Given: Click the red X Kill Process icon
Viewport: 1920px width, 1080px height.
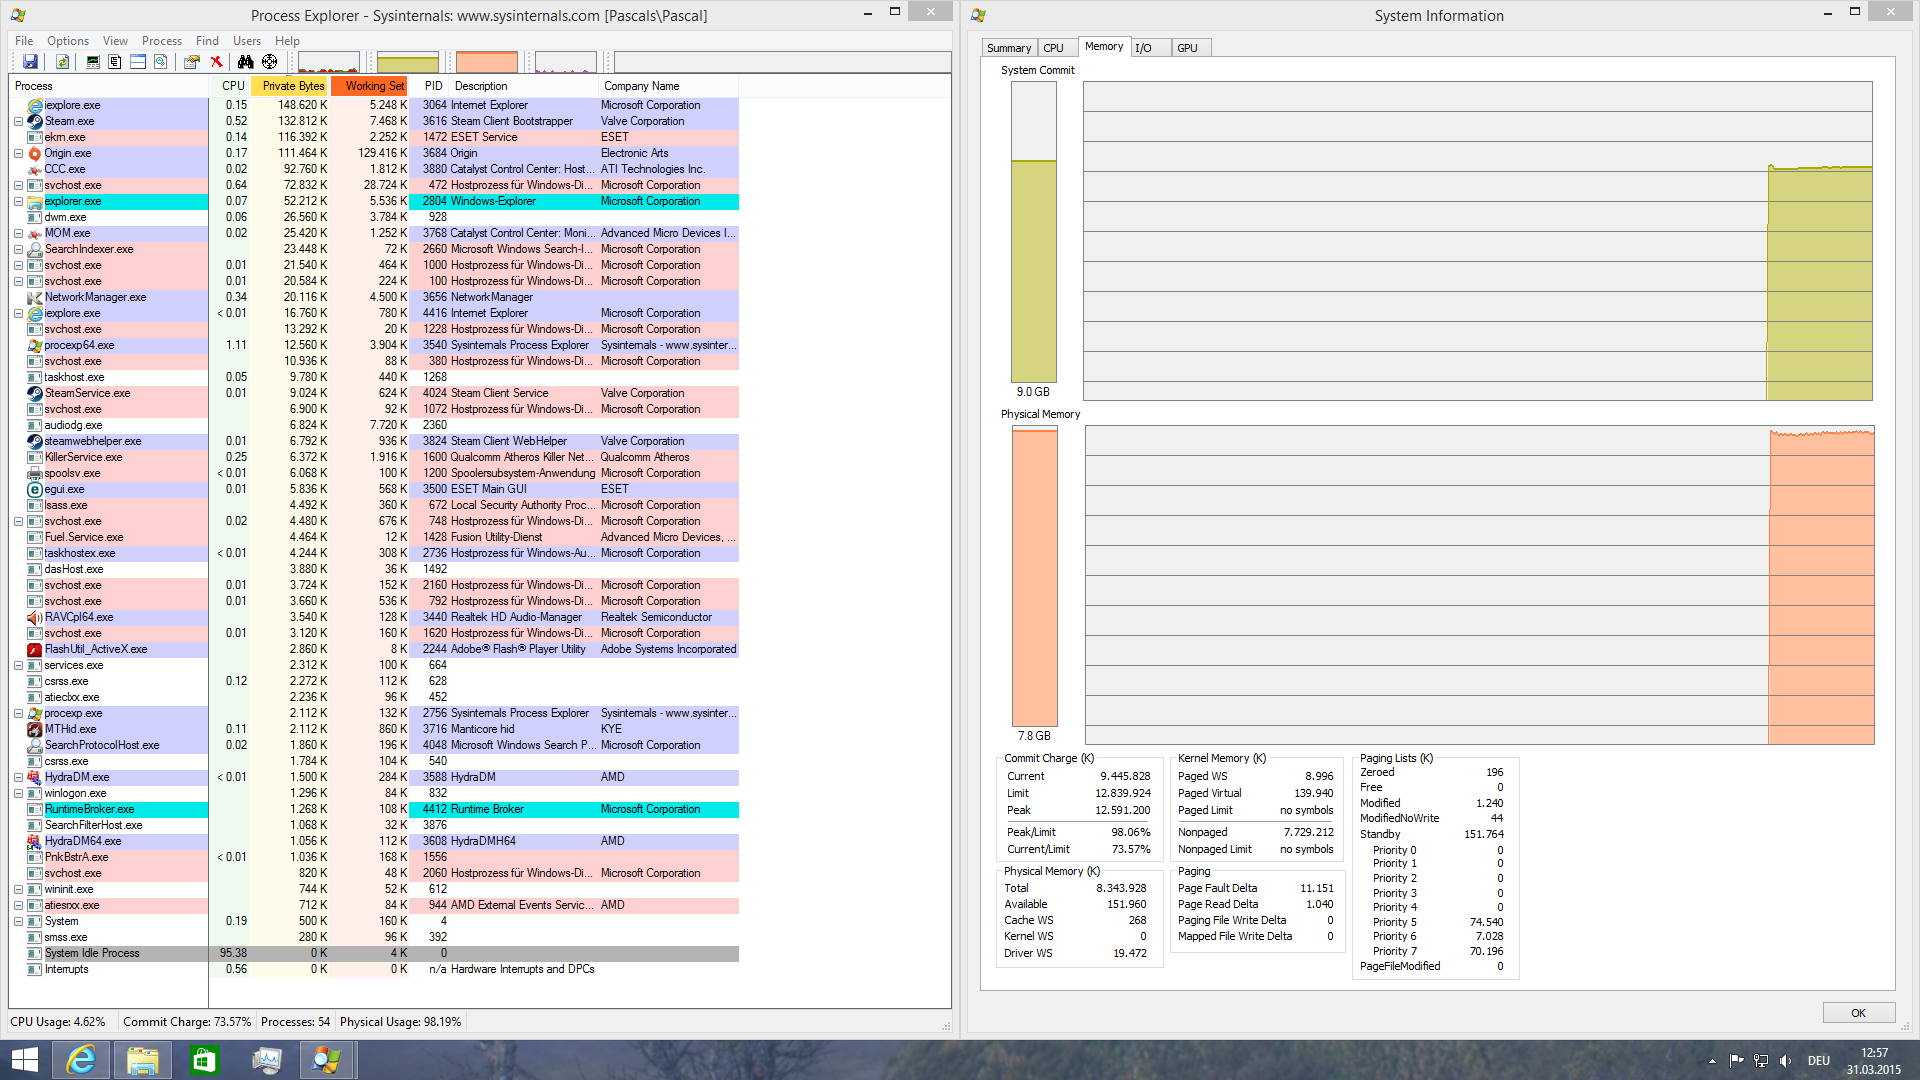Looking at the screenshot, I should coord(215,62).
